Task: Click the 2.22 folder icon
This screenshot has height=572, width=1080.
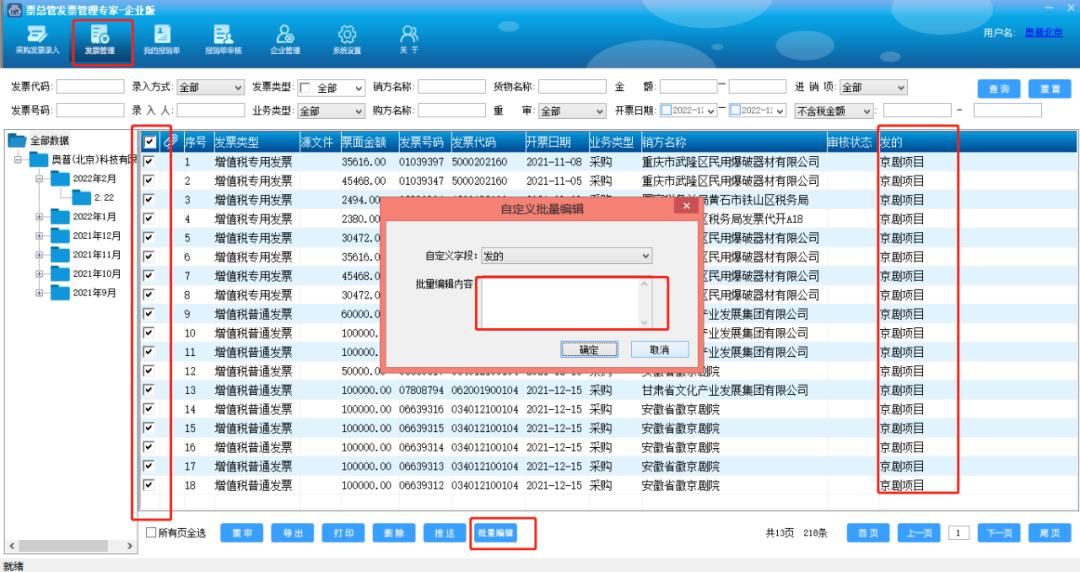Action: (81, 198)
